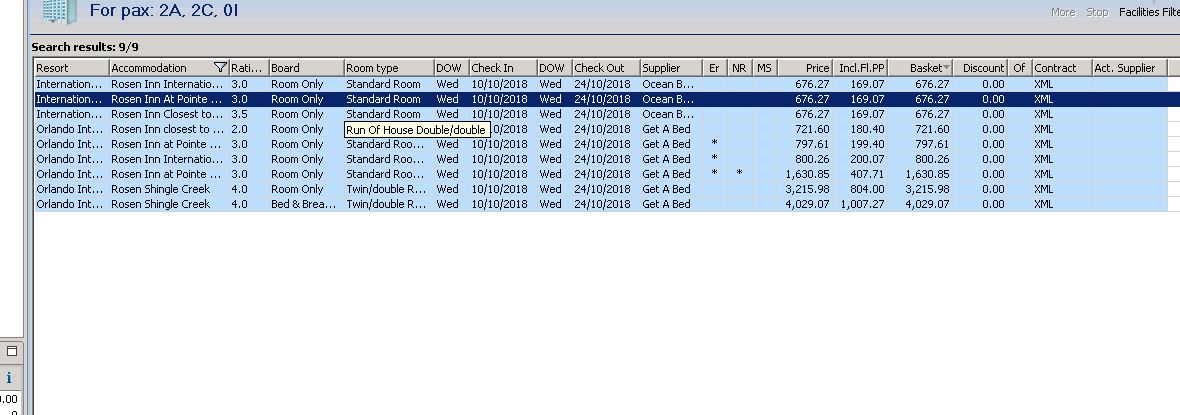The width and height of the screenshot is (1180, 415).
Task: Click the info icon in left sidebar
Action: click(x=9, y=377)
